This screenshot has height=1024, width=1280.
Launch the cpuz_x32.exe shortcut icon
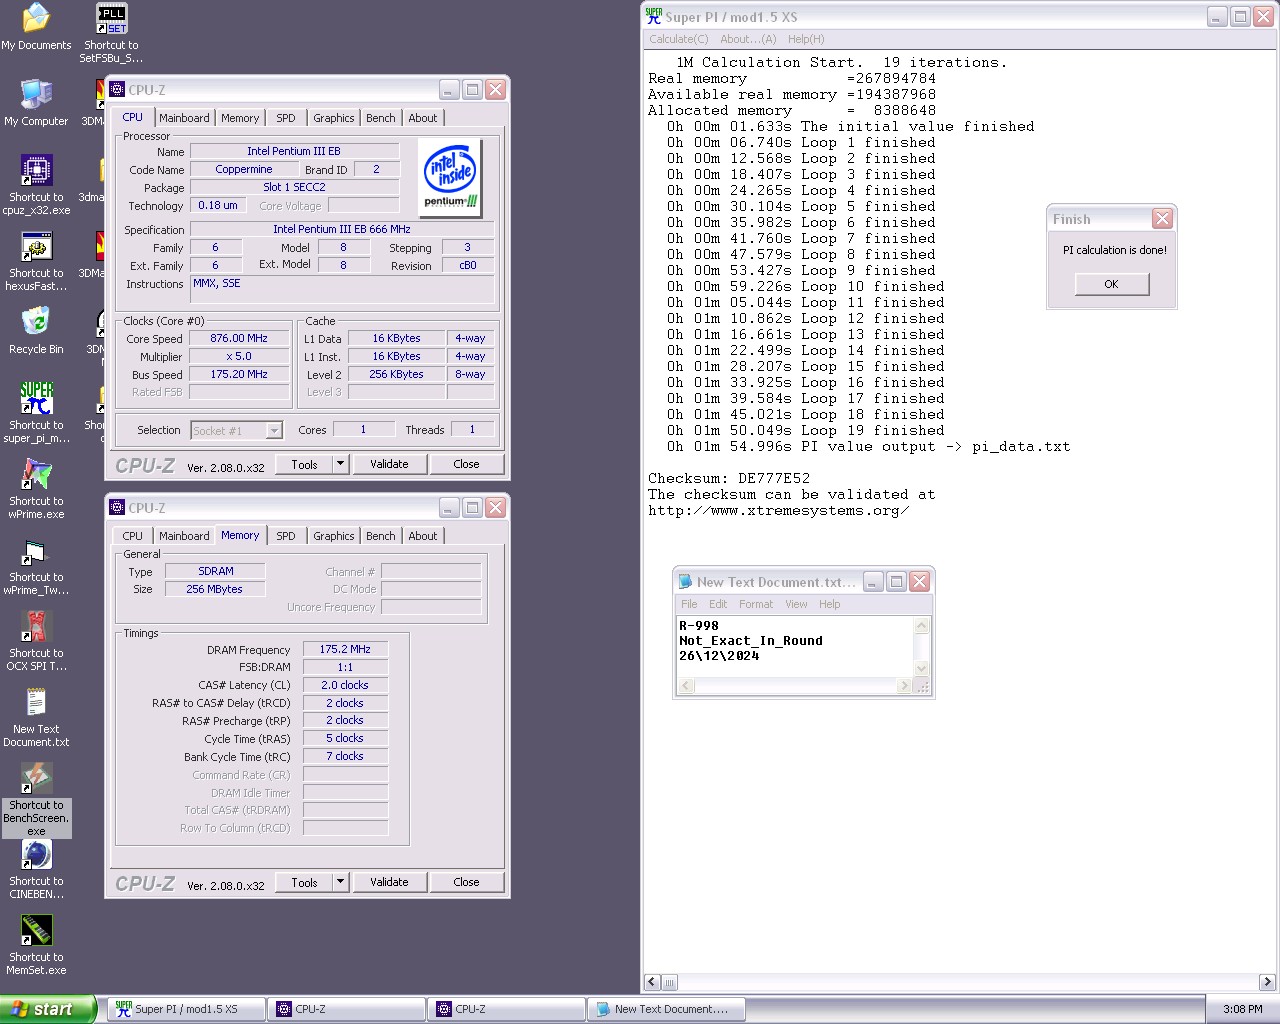36,186
